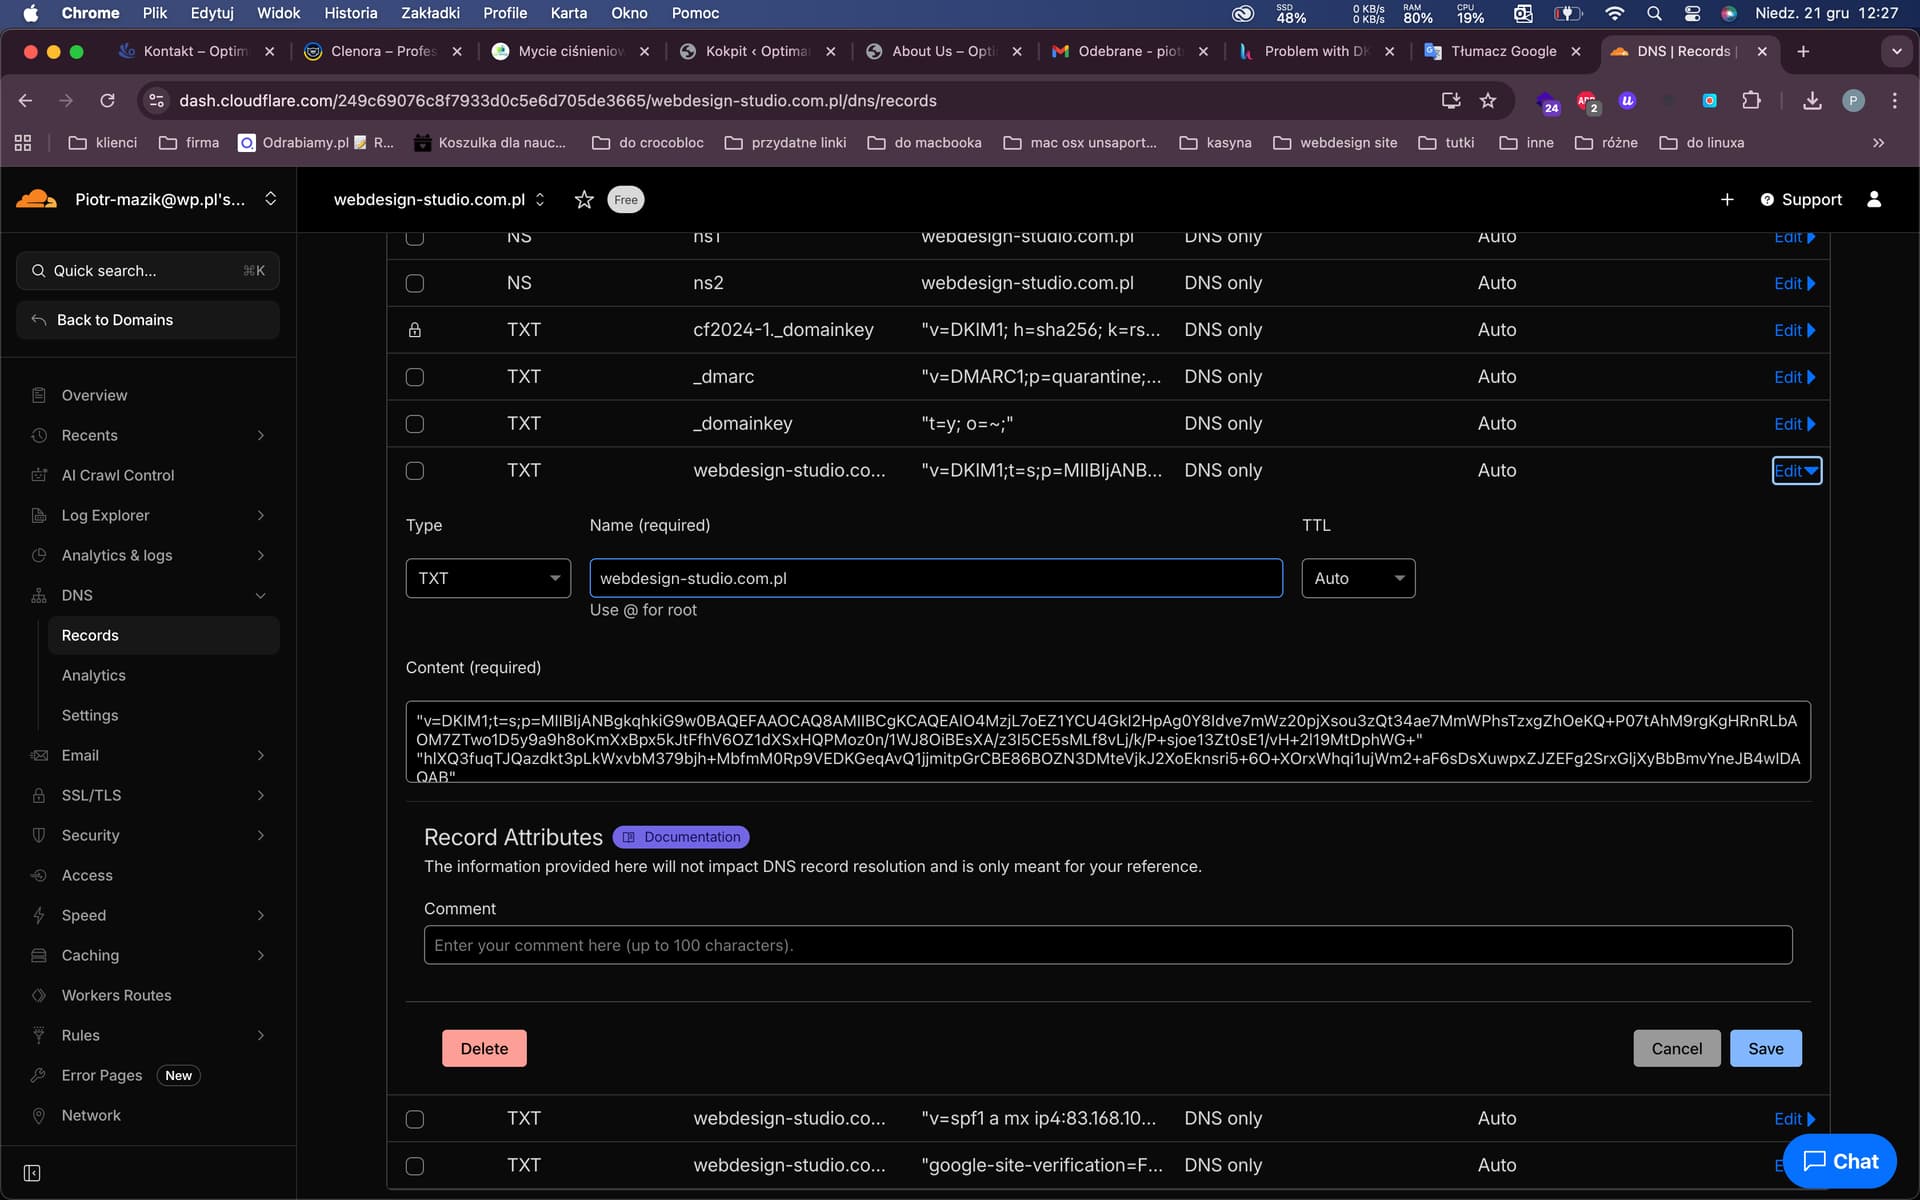
Task: Star the webdesign-studio.com.pl domain
Action: (584, 200)
